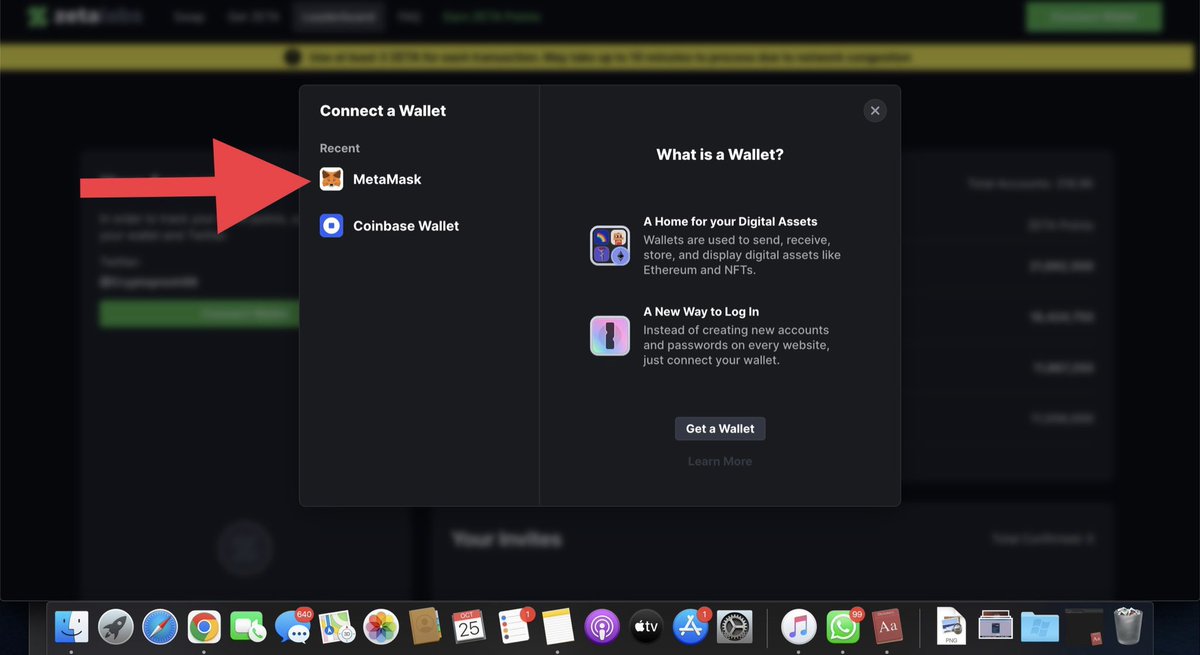Open the Learn More link

(720, 461)
